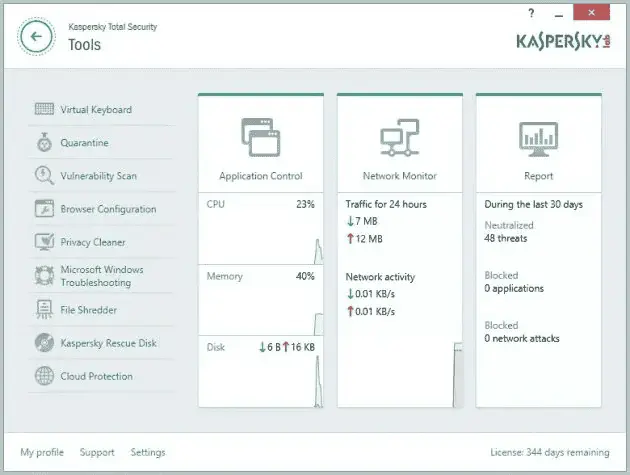Open the Settings link
The height and width of the screenshot is (475, 630).
pos(148,452)
